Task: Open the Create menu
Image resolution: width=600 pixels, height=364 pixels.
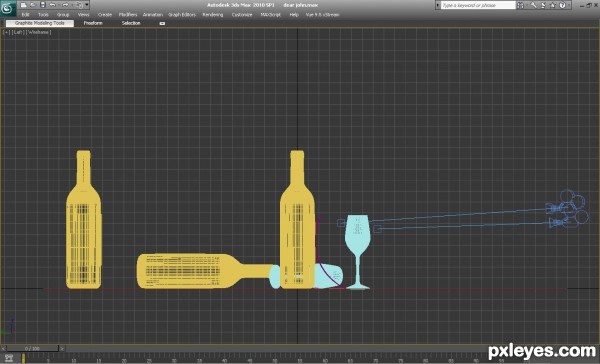Action: point(104,15)
